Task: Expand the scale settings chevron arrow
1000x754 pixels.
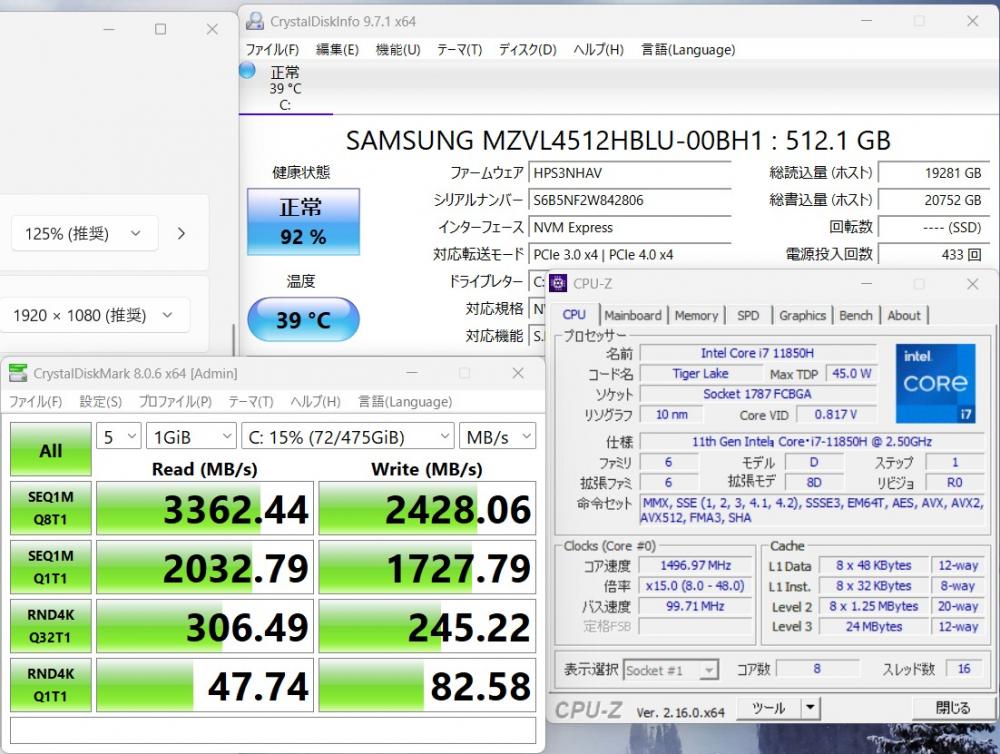Action: (181, 233)
